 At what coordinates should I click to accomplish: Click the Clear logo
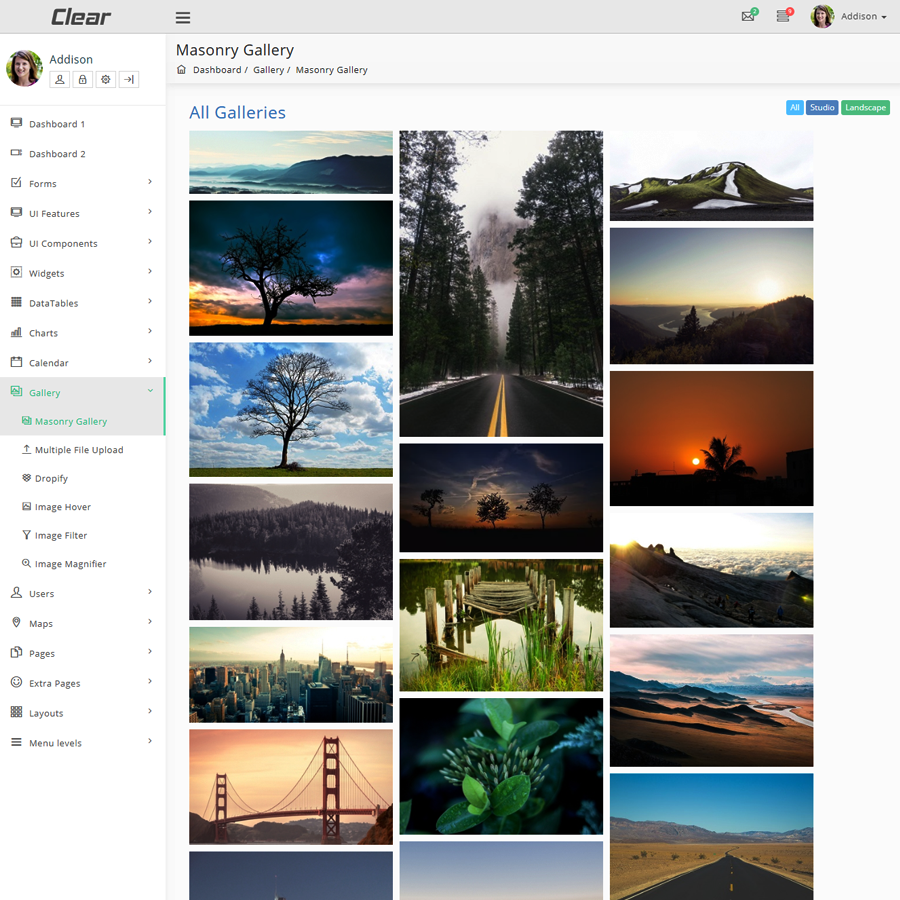click(81, 17)
